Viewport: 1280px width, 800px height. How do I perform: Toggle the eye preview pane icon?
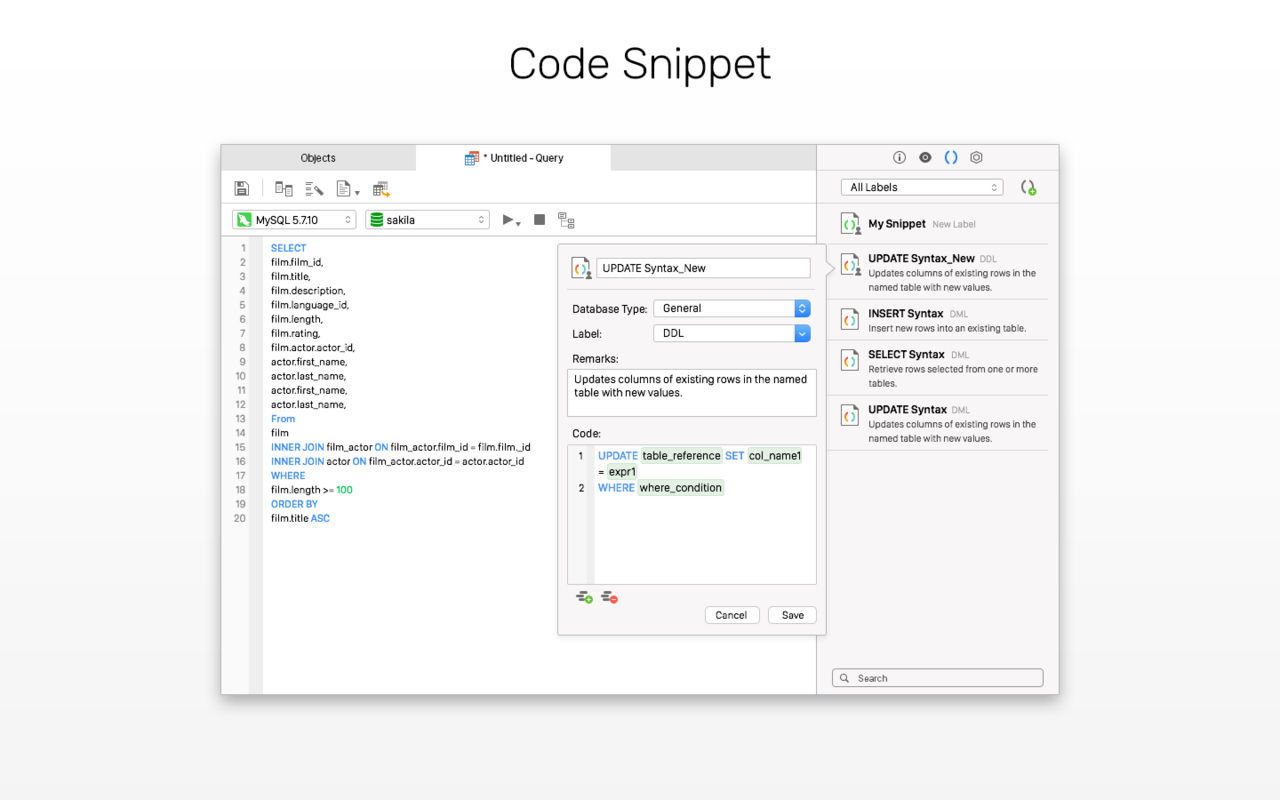click(925, 158)
